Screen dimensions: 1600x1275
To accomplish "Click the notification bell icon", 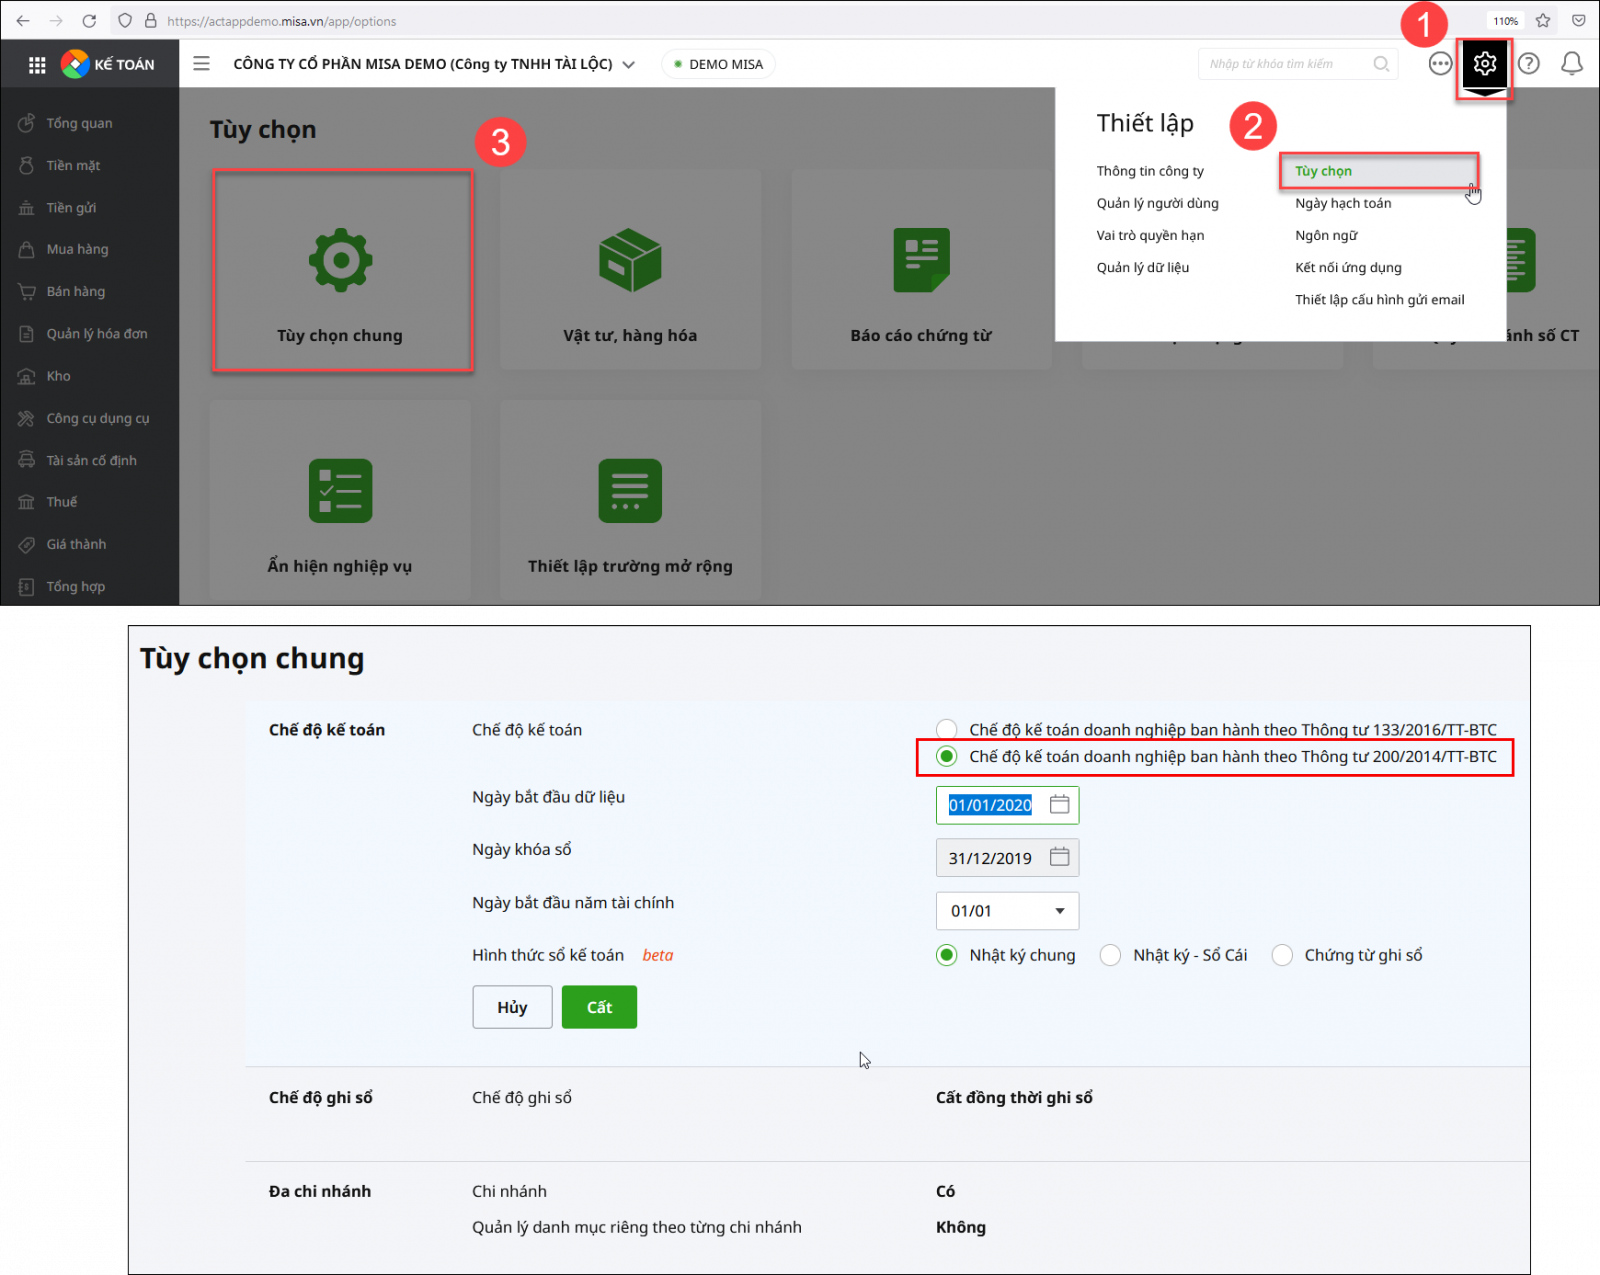I will click(x=1571, y=64).
